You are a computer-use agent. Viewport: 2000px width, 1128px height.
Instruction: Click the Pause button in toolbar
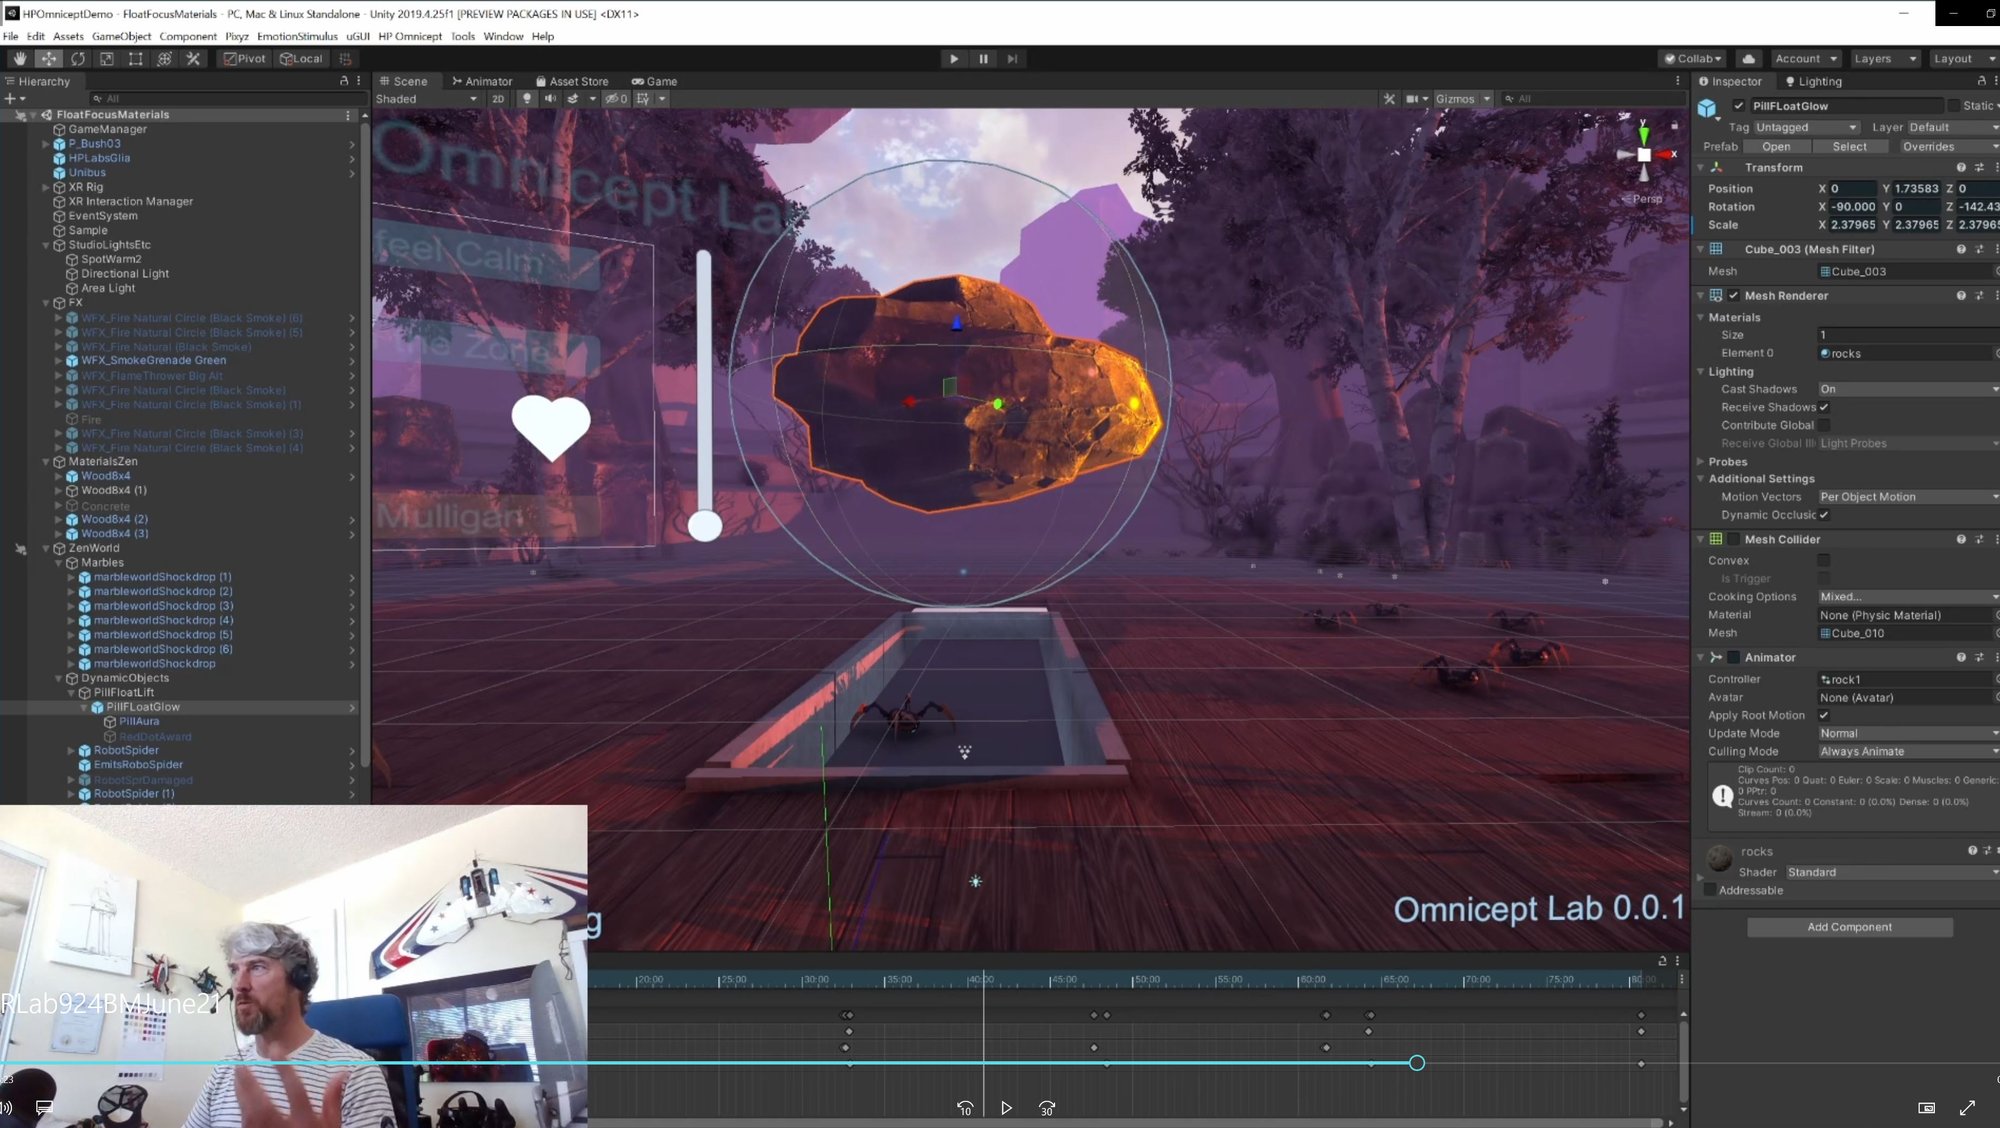tap(983, 59)
